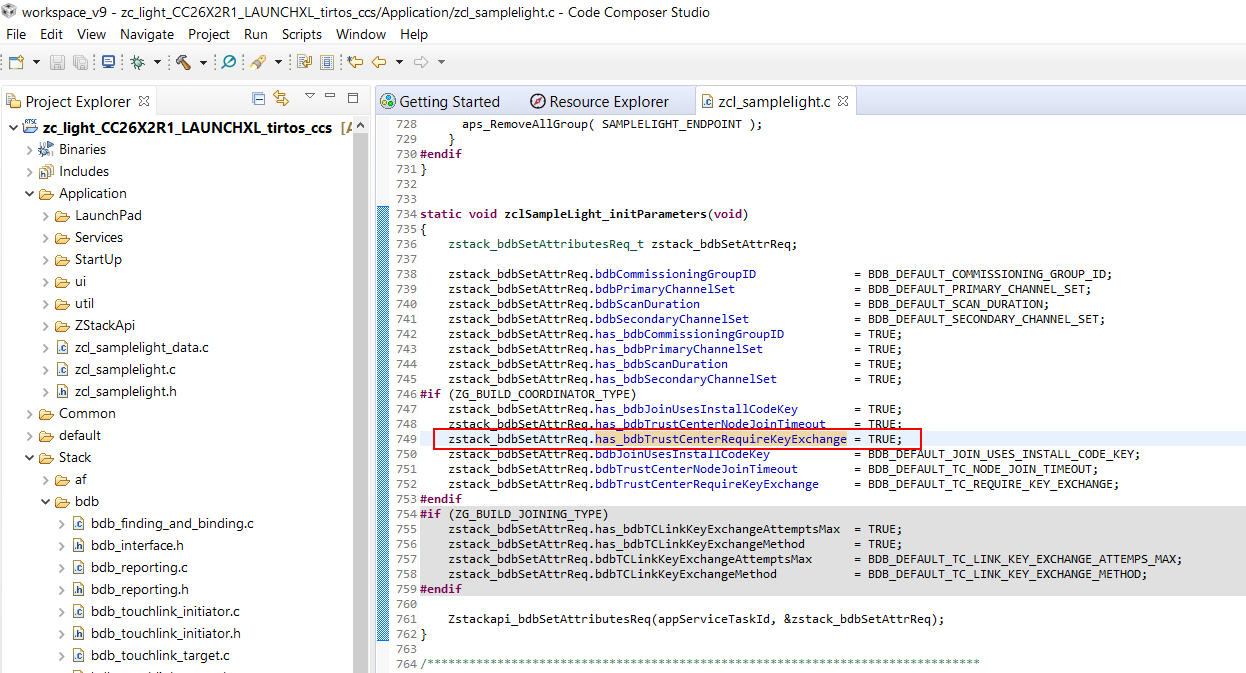Click the Build hammer icon

tap(183, 62)
